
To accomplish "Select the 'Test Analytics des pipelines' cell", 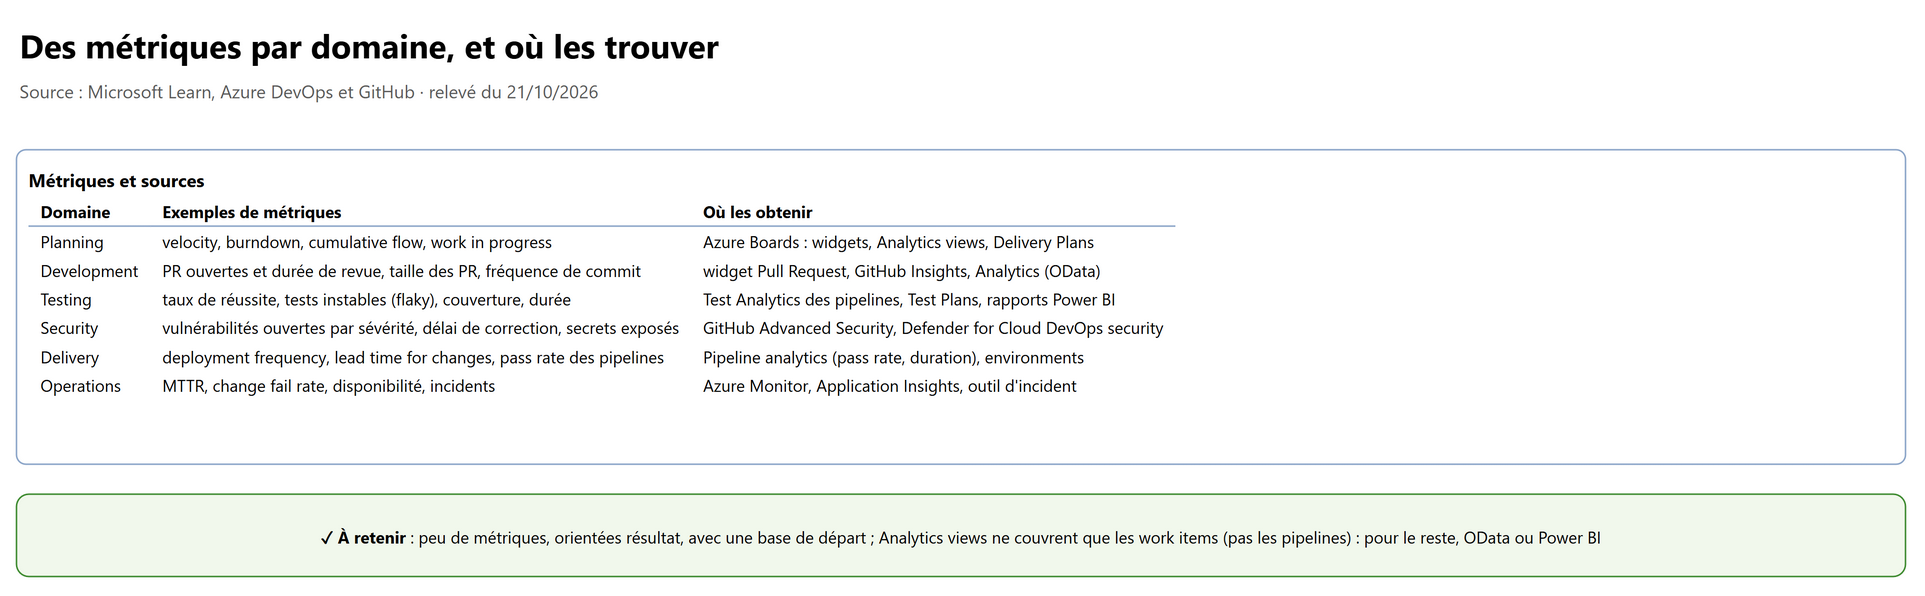I will 909,300.
